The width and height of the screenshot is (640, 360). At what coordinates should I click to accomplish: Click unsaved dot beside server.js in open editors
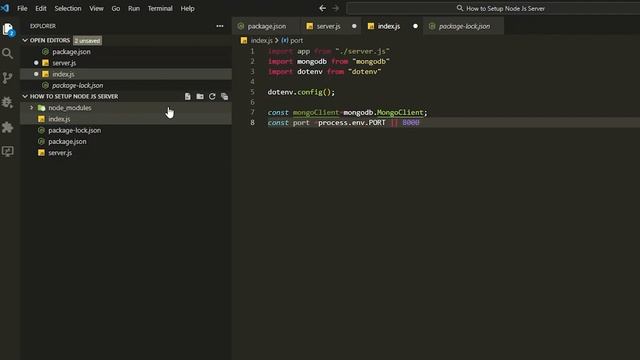point(36,63)
